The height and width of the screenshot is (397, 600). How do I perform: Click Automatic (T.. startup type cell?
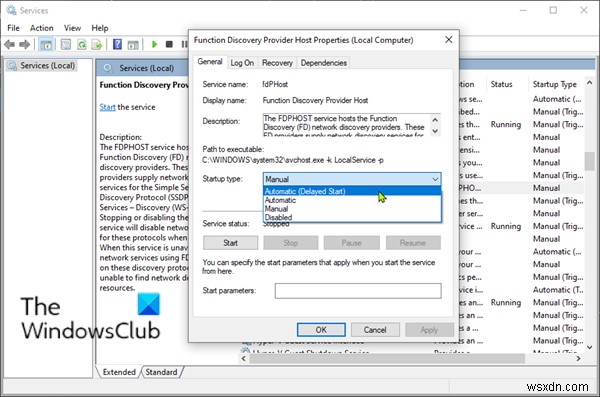558,290
